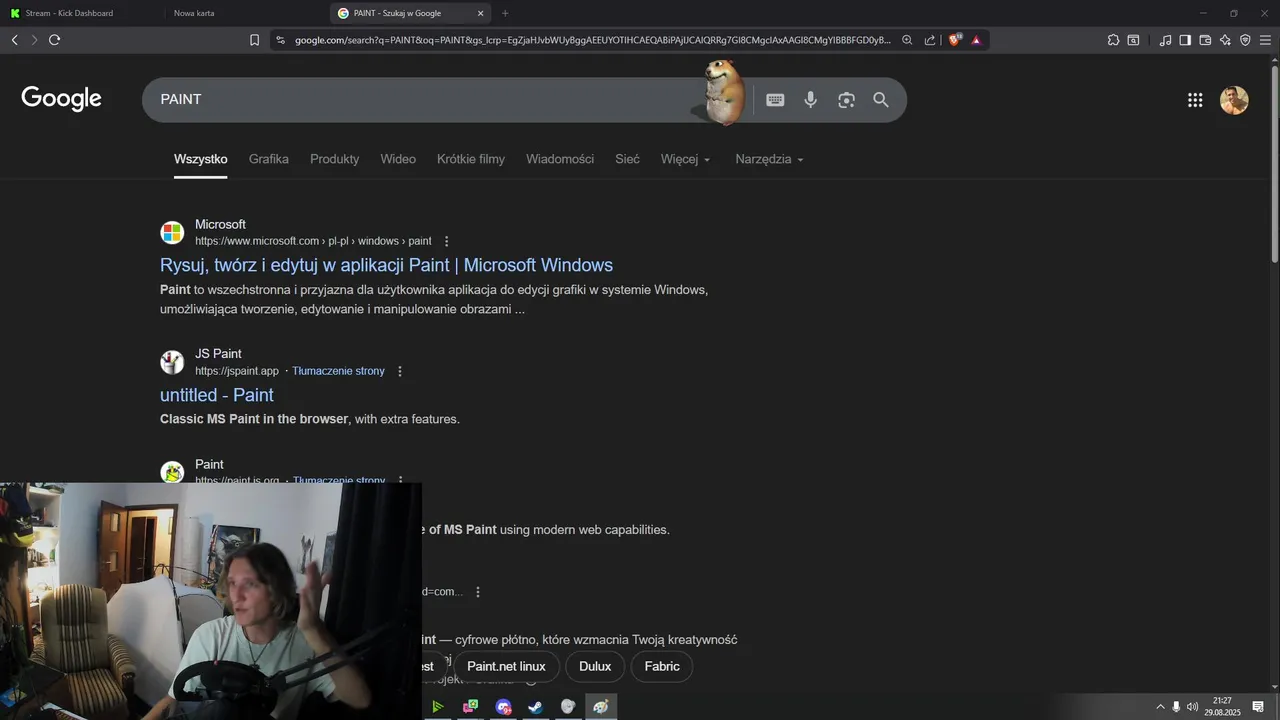
Task: Open Brave Shields lion icon
Action: pyautogui.click(x=955, y=40)
